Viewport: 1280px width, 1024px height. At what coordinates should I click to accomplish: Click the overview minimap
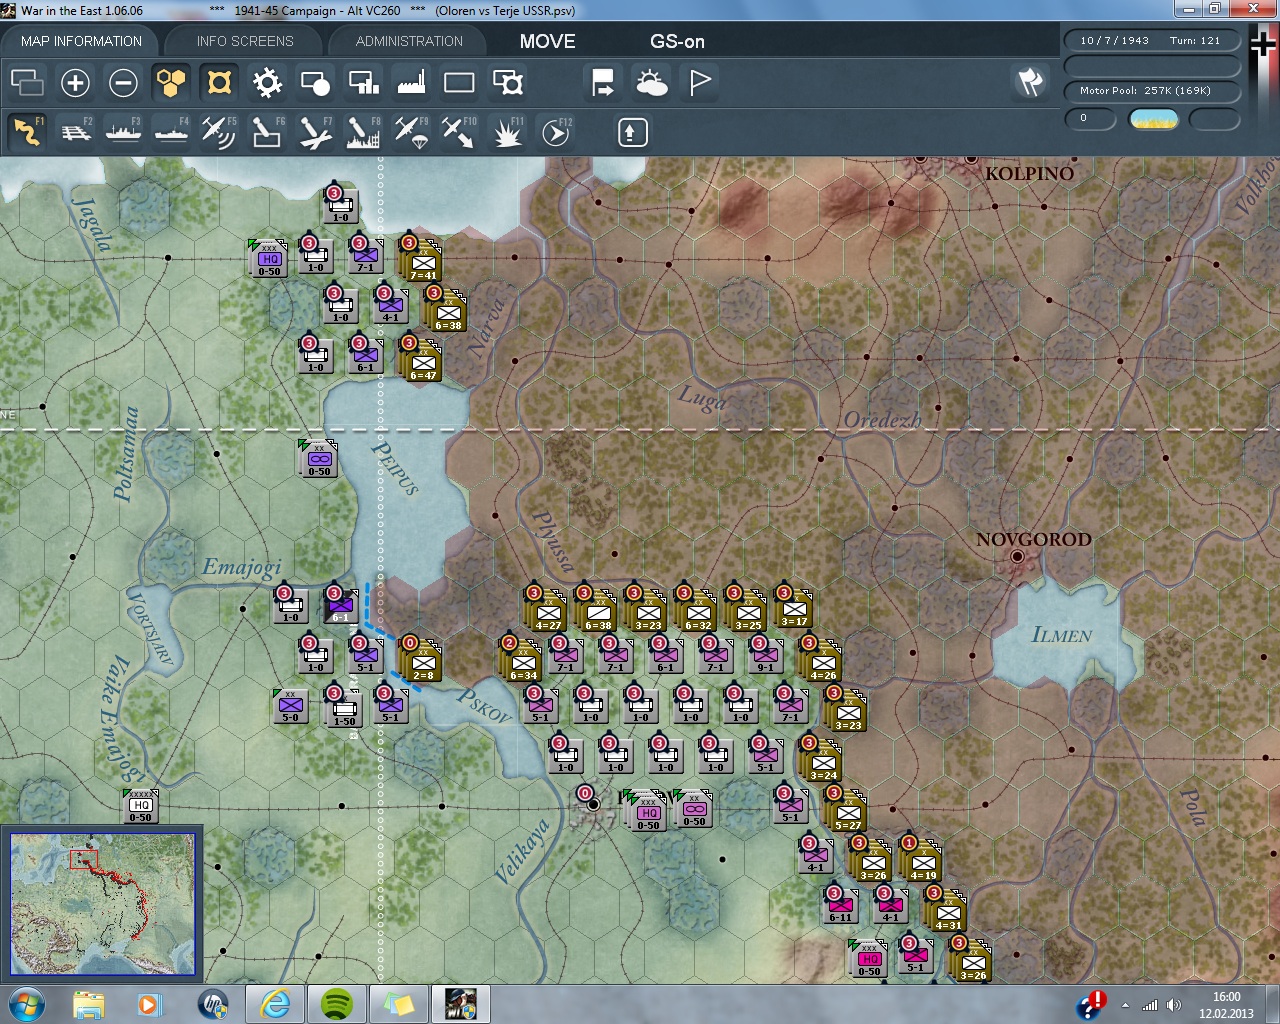click(x=102, y=904)
